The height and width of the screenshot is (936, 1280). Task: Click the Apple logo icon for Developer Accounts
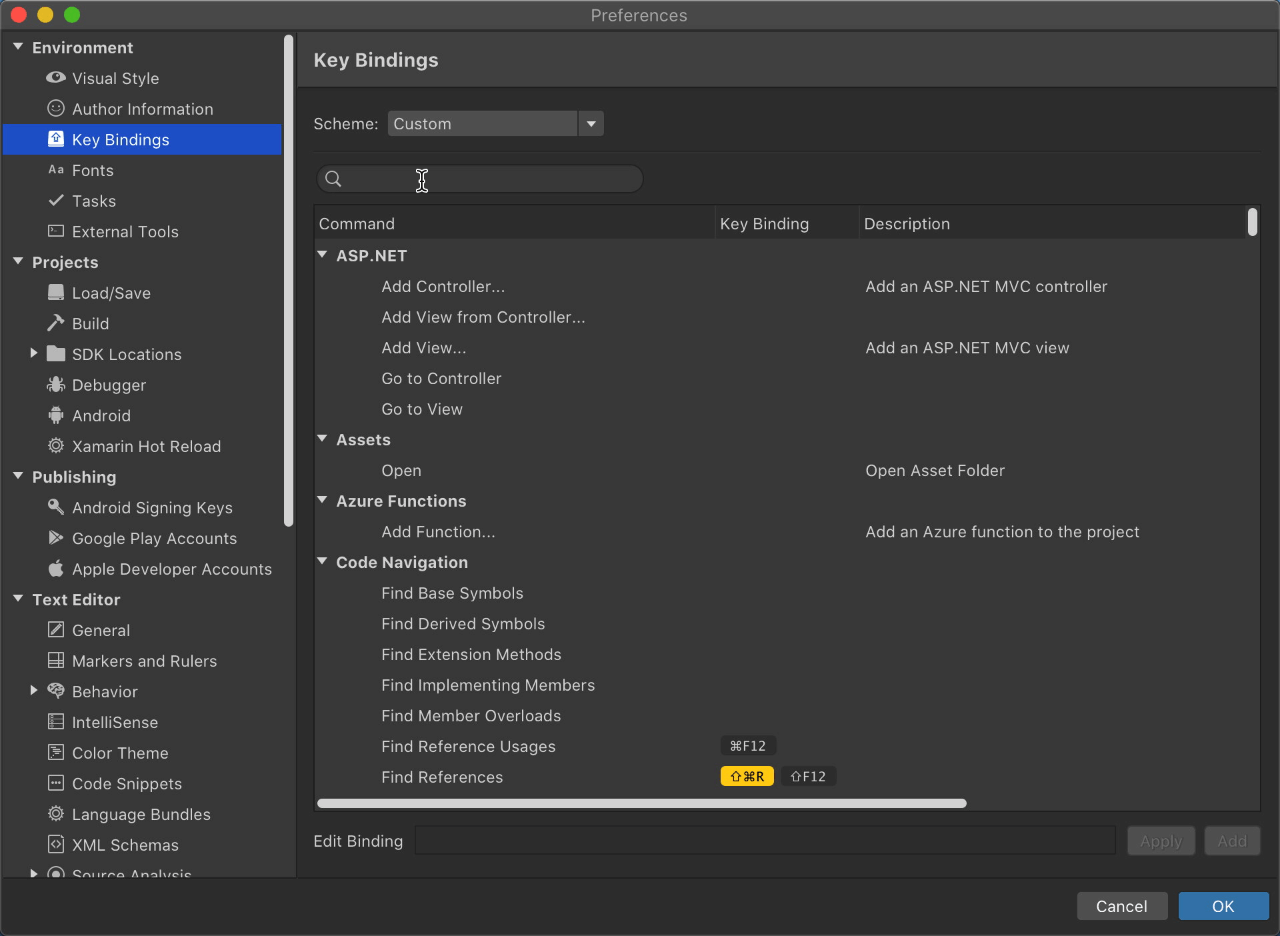56,569
